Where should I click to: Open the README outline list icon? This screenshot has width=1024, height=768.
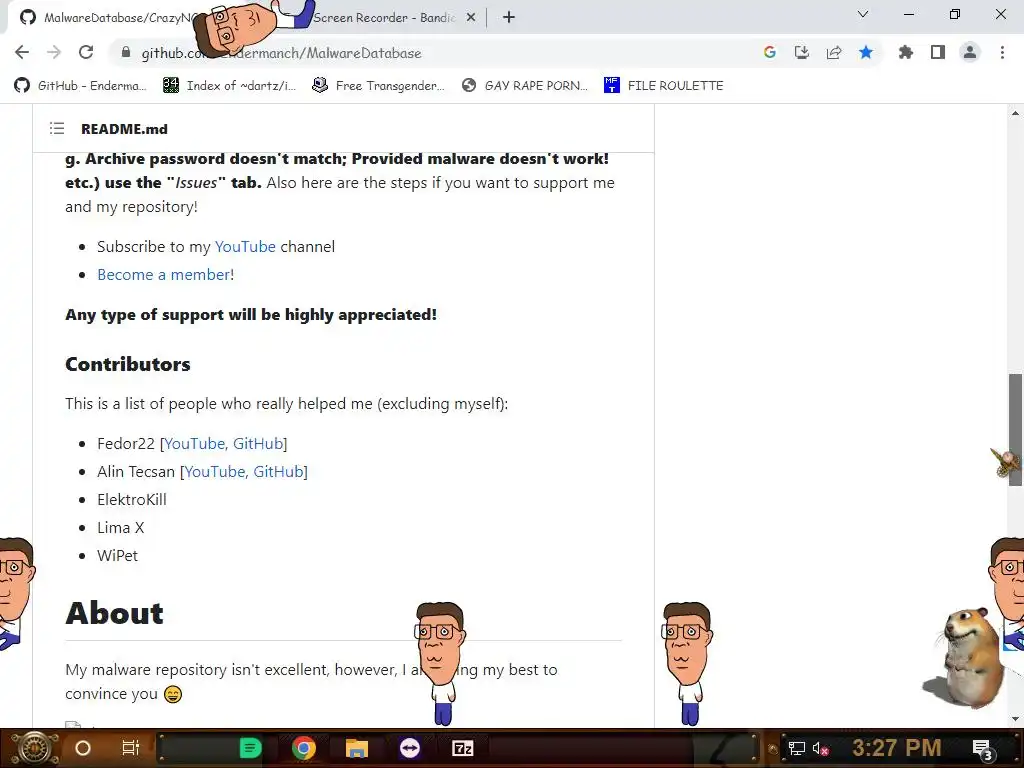pyautogui.click(x=57, y=129)
